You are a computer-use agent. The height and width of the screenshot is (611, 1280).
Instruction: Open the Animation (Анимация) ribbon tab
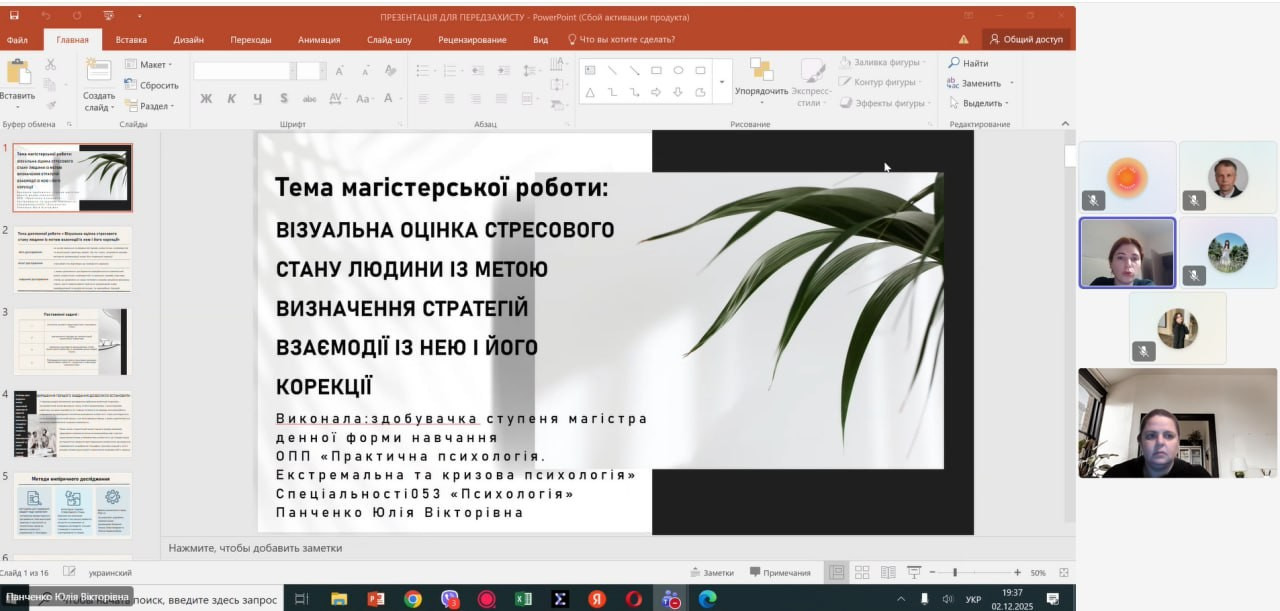[318, 40]
